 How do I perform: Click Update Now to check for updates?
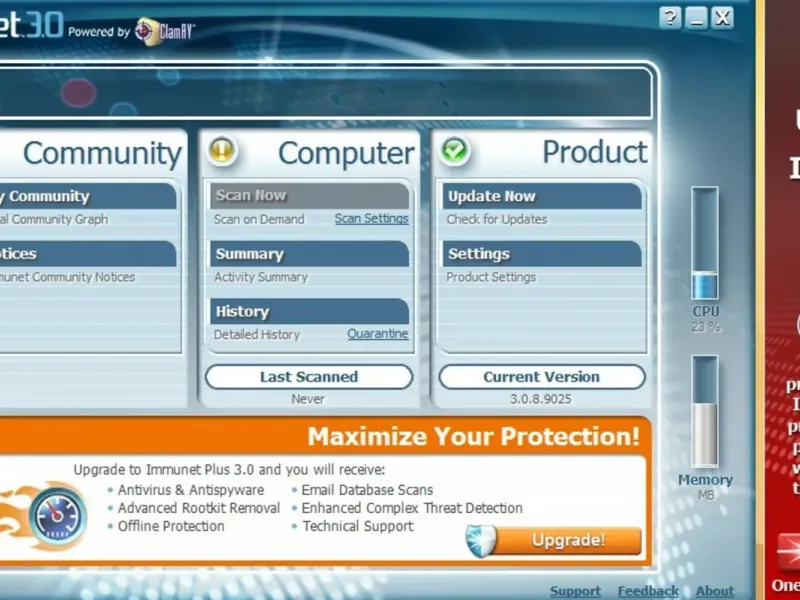[x=542, y=196]
